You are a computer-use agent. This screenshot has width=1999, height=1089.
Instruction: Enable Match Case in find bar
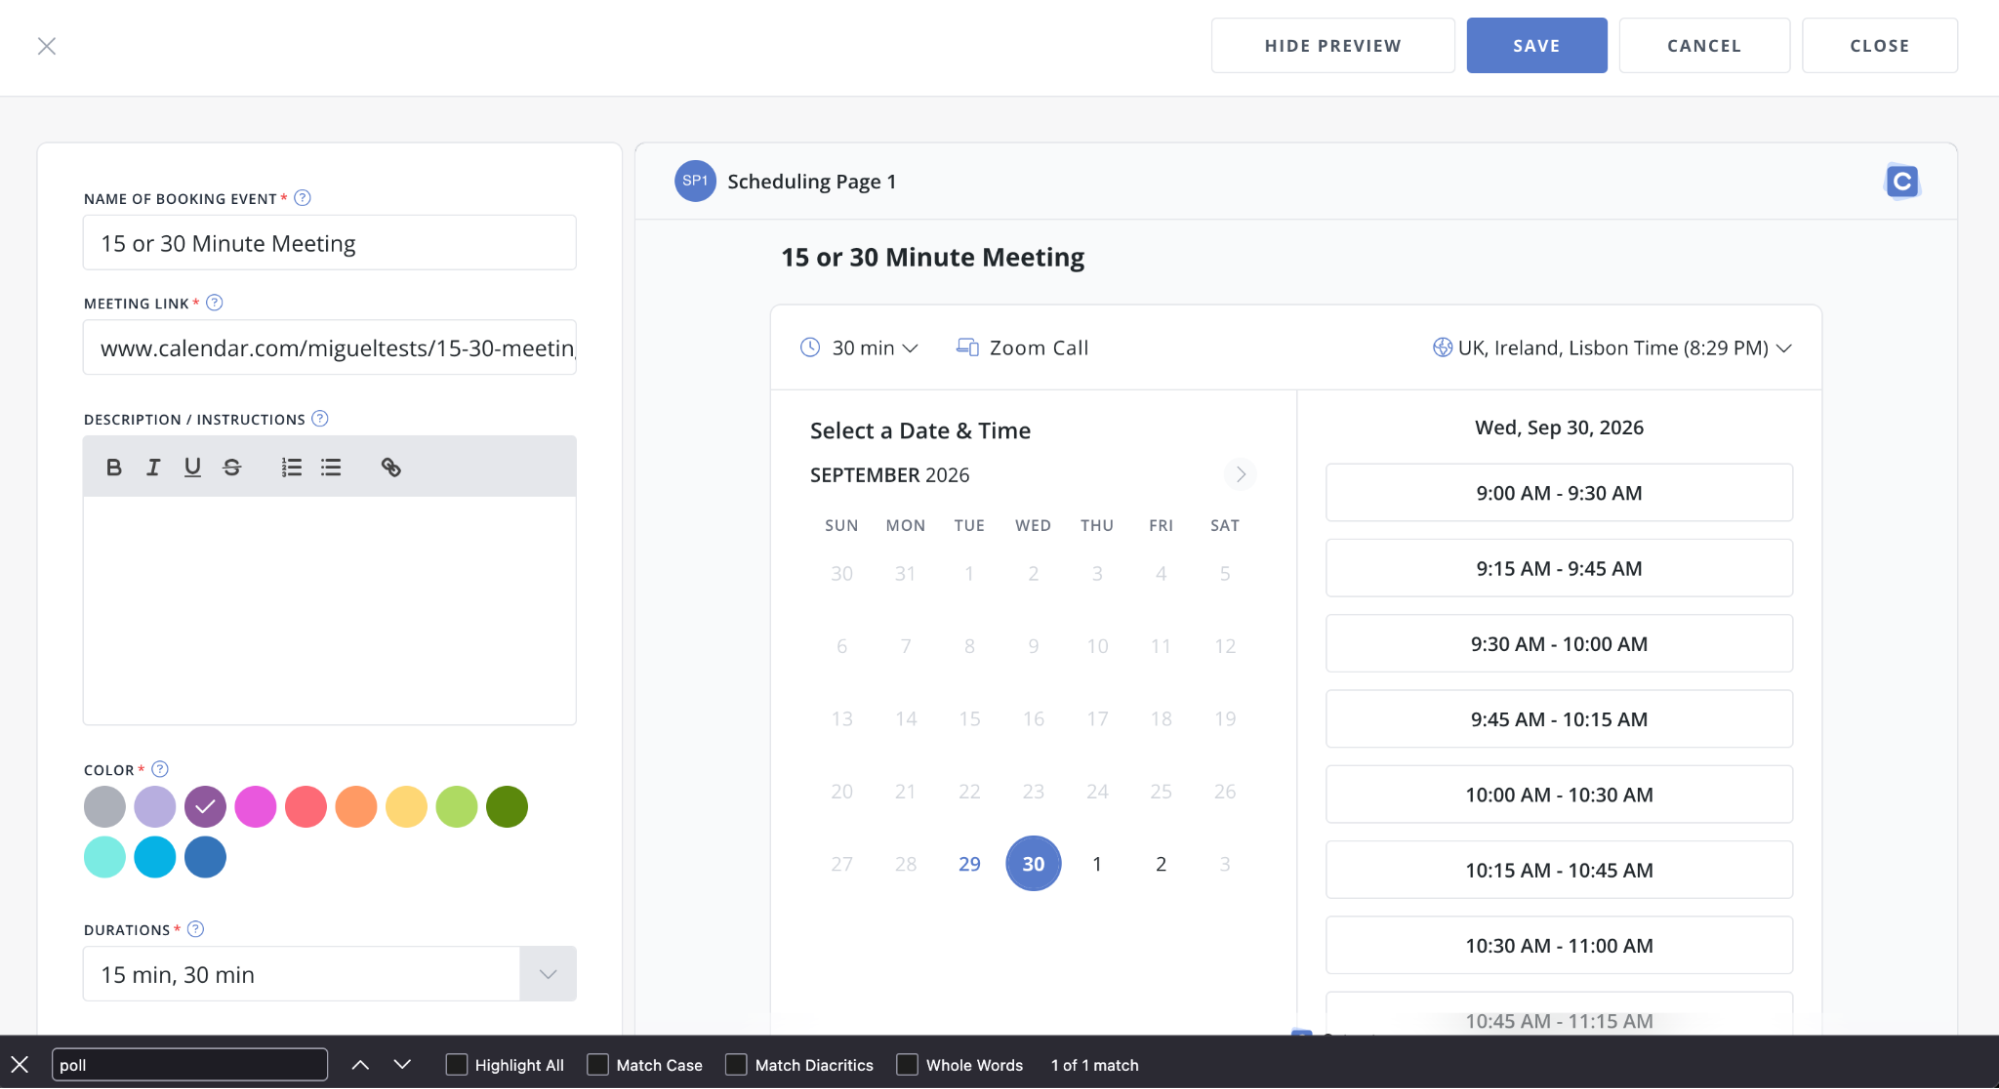(597, 1065)
